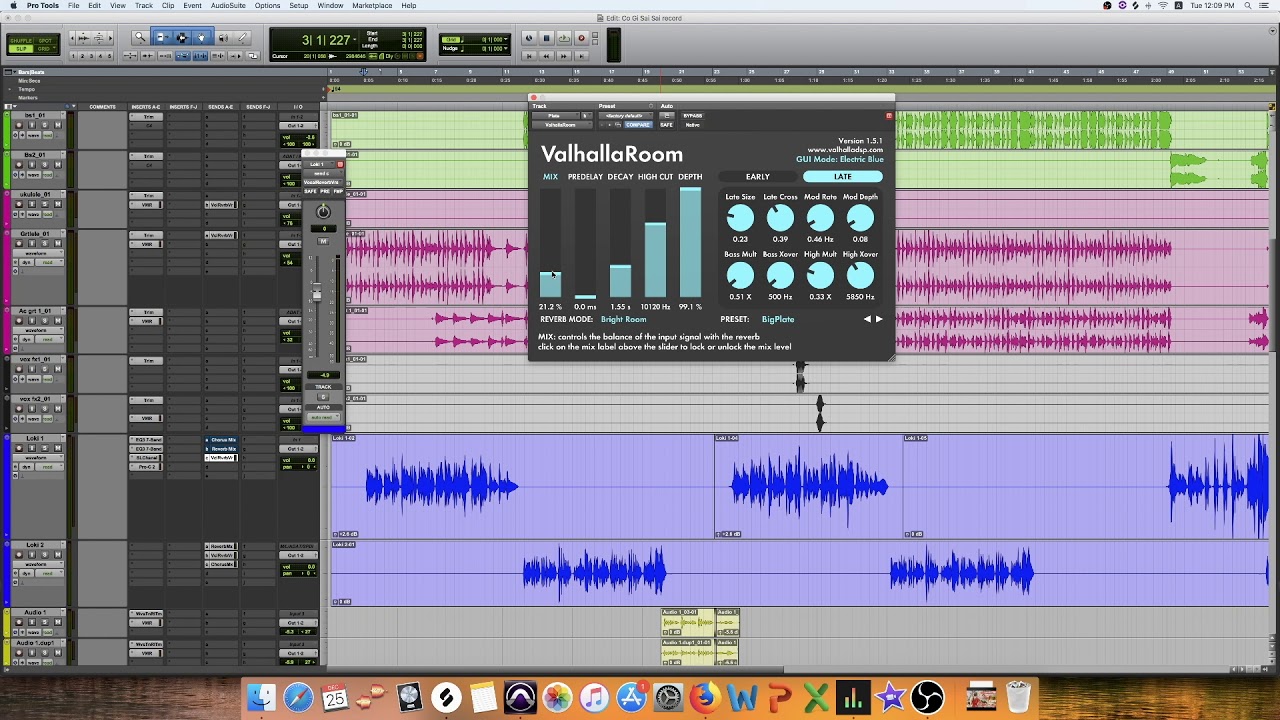Click the BYPASS button in plugin header
This screenshot has height=720, width=1280.
click(693, 115)
